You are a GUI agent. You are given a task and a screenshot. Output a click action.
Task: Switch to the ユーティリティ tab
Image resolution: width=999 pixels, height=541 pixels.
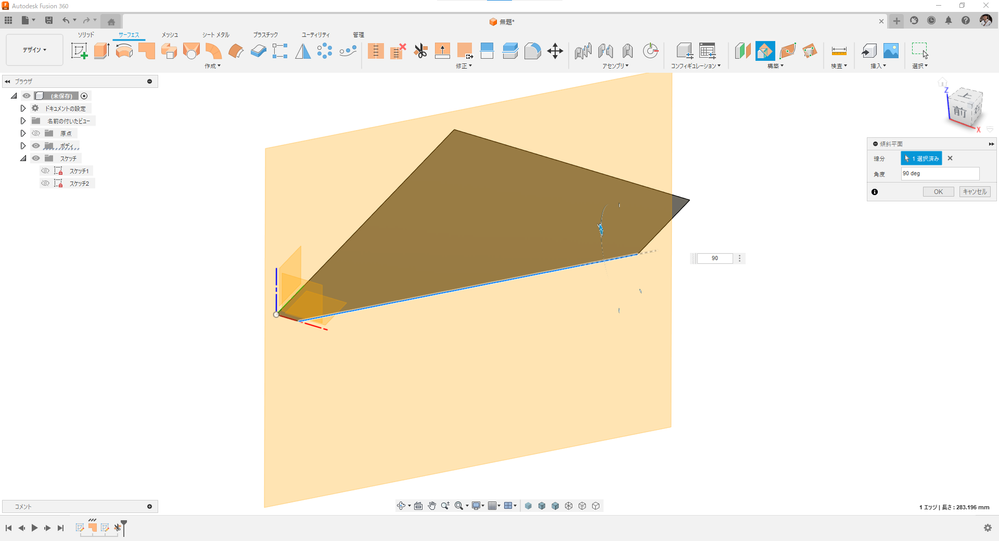315,35
